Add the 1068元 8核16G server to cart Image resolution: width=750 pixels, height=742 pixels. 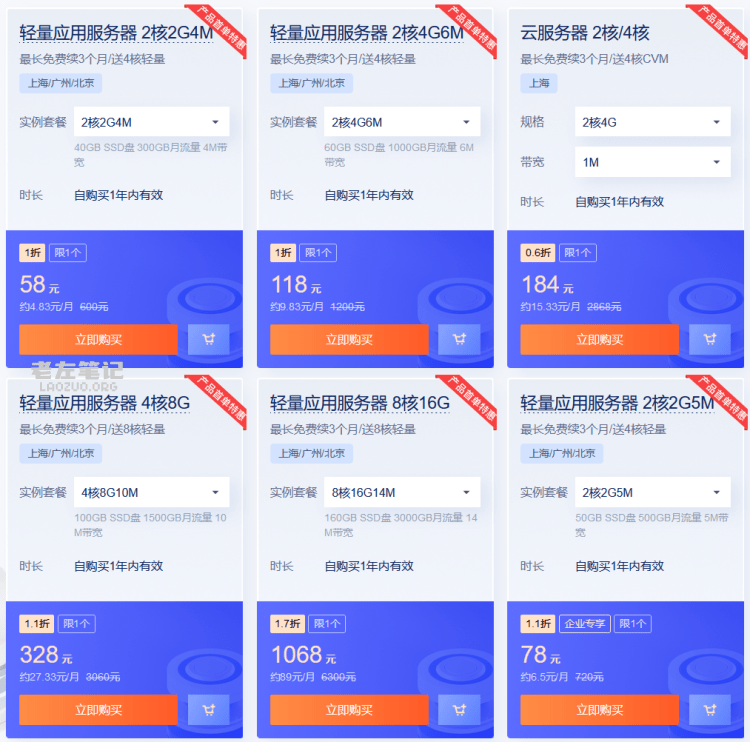[x=459, y=710]
